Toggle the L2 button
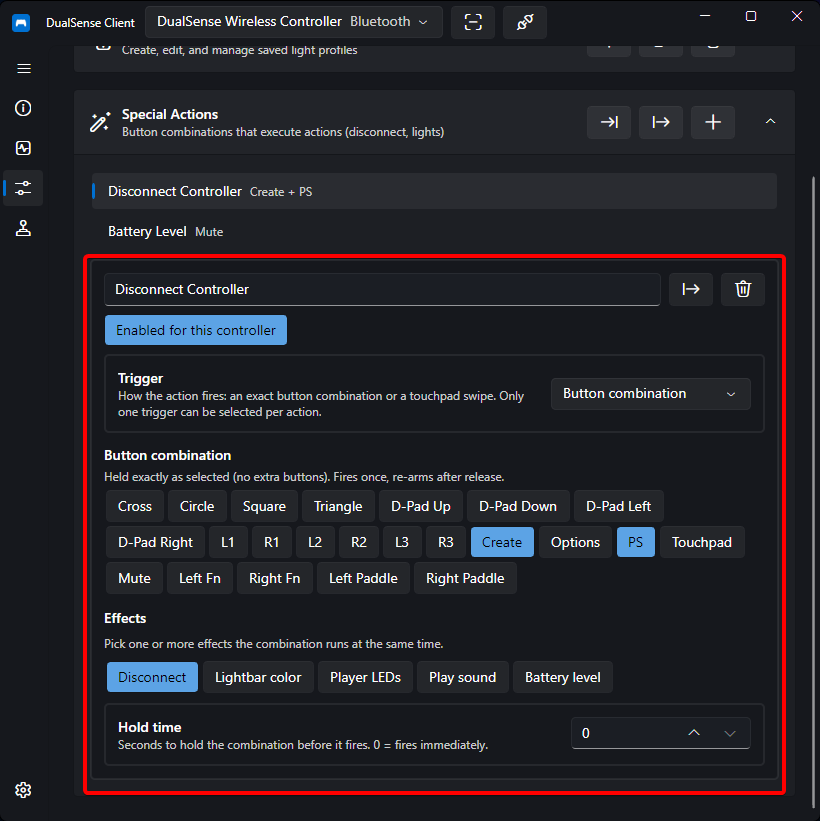Screen dimensions: 820x821 tap(315, 542)
